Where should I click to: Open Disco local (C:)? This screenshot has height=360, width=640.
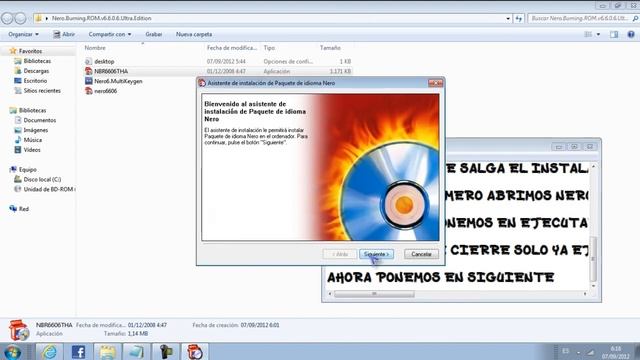click(x=42, y=179)
